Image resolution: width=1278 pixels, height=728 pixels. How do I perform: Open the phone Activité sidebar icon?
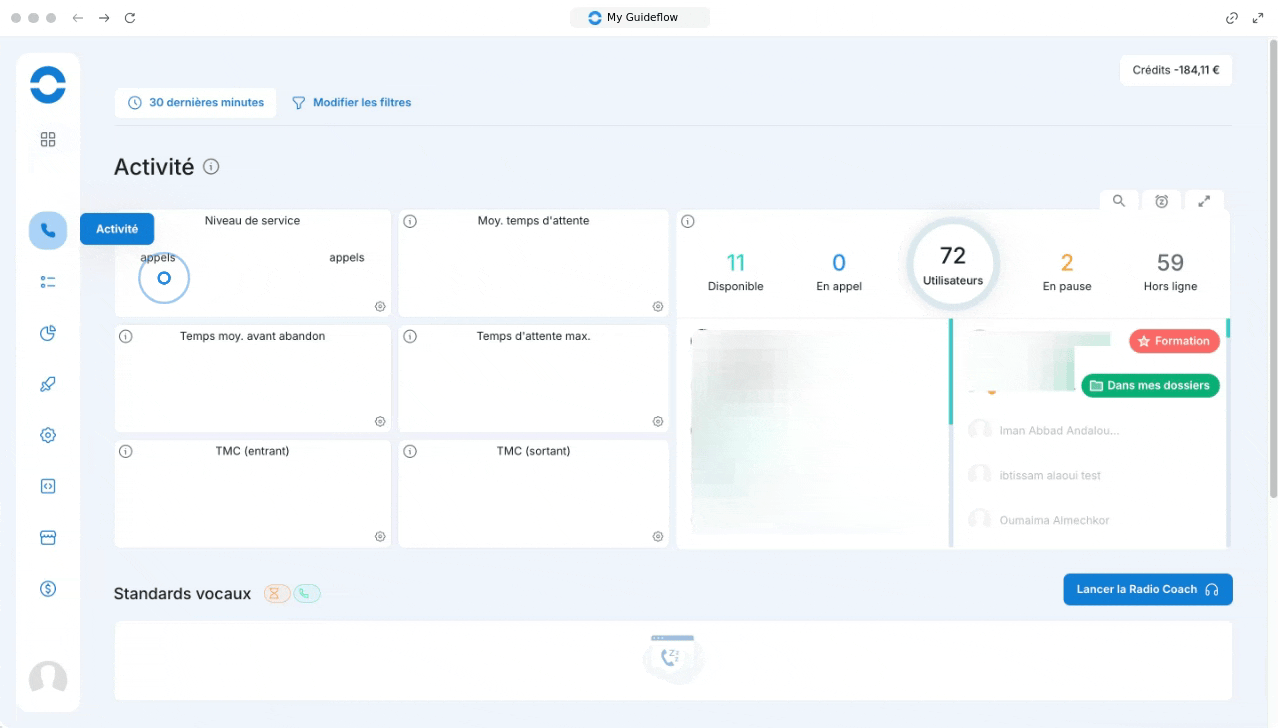(48, 230)
